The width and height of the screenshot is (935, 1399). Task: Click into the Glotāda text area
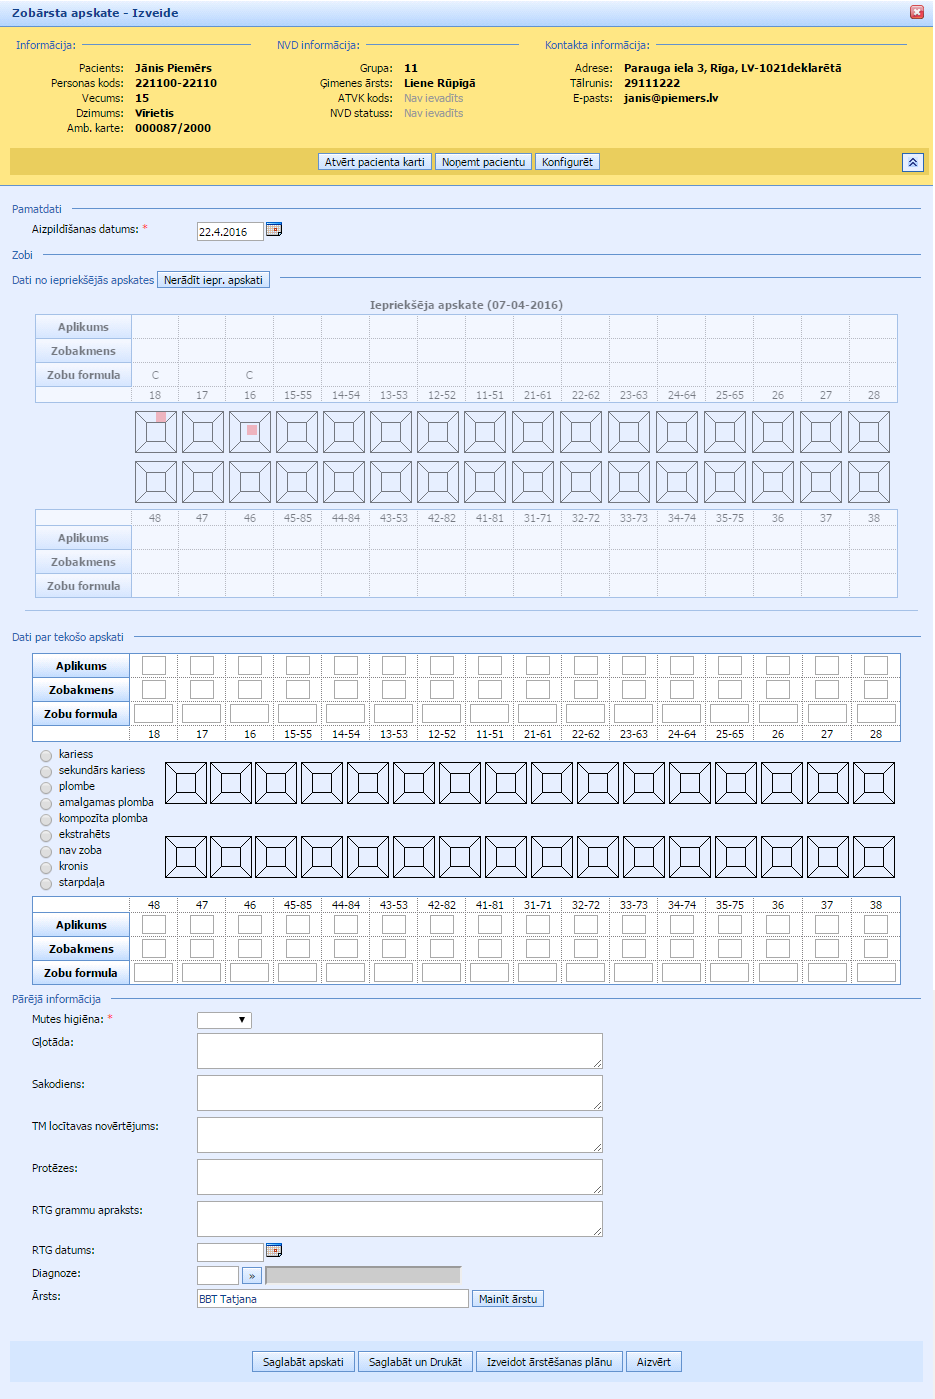399,1050
